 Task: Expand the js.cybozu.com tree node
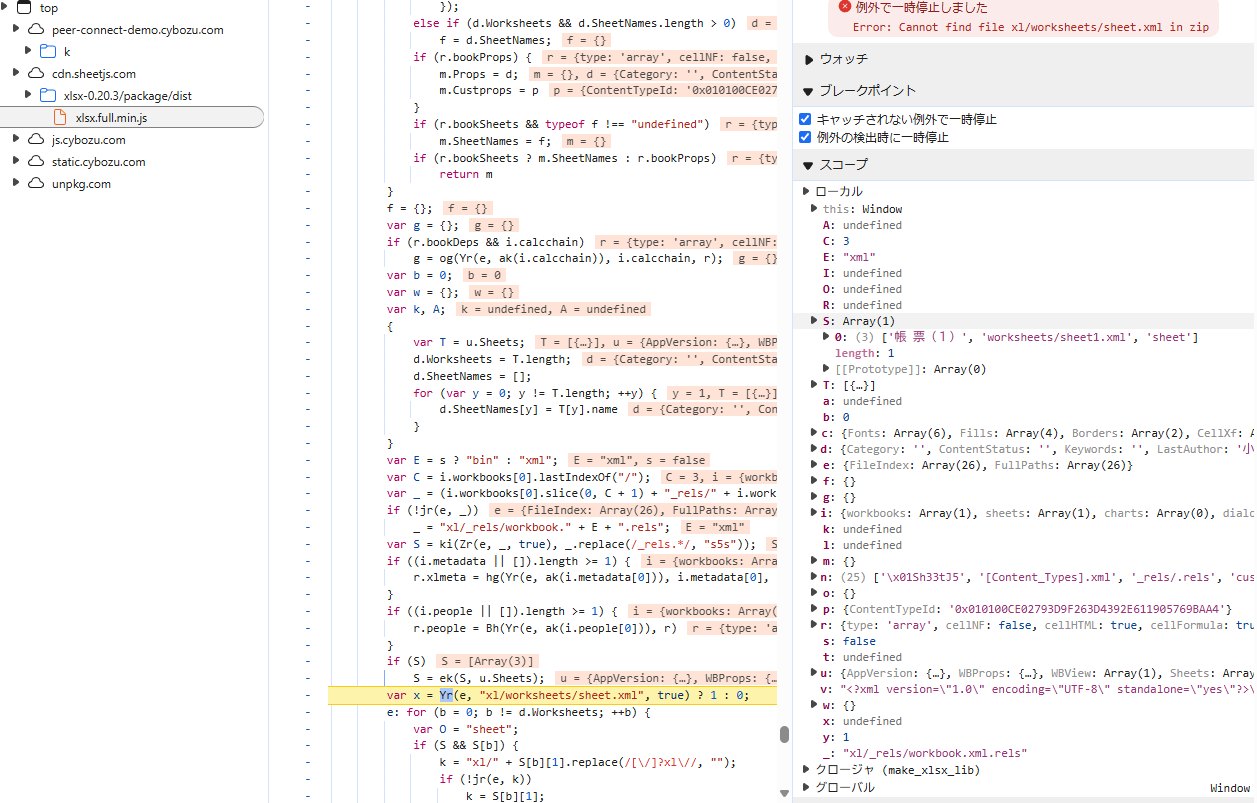[17, 140]
